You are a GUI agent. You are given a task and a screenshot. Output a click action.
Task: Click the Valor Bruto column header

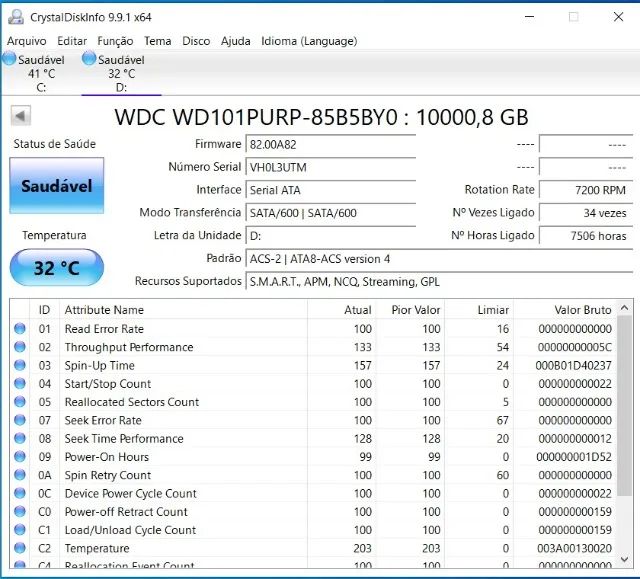pyautogui.click(x=565, y=310)
